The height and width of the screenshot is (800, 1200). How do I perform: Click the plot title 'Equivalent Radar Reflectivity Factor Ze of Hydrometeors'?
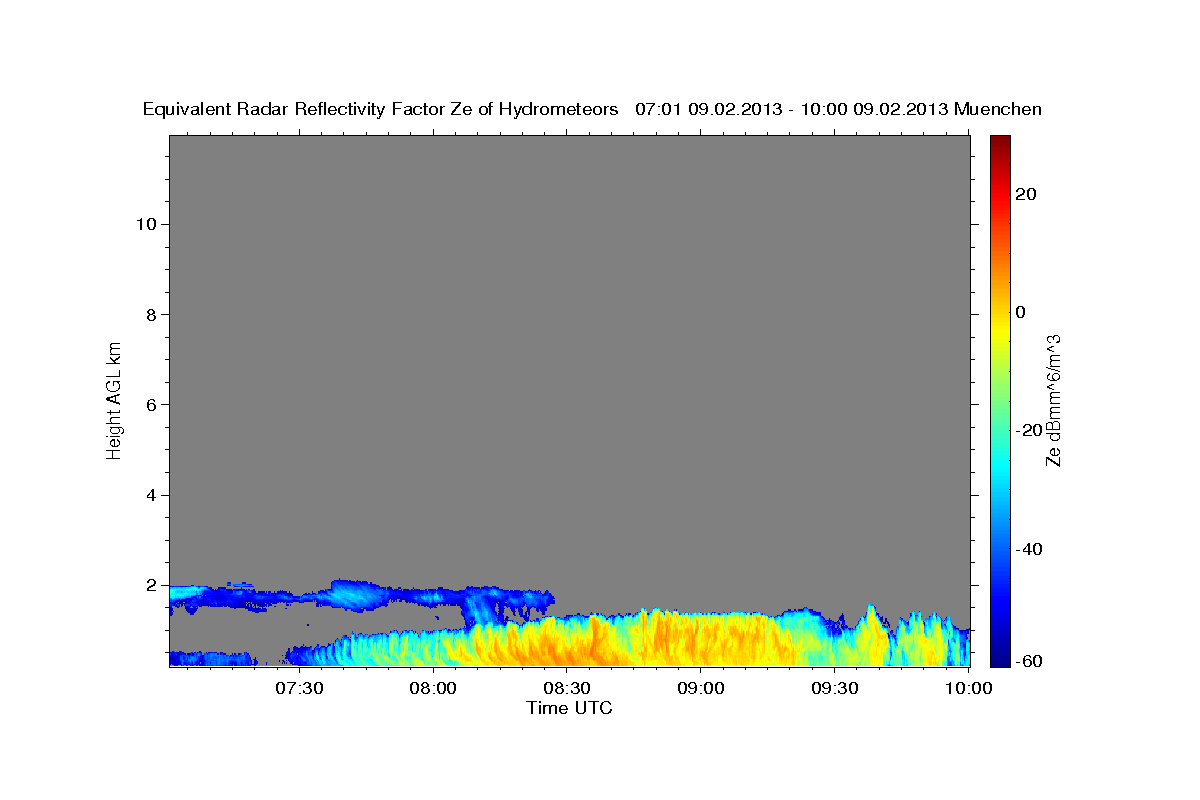pyautogui.click(x=381, y=110)
